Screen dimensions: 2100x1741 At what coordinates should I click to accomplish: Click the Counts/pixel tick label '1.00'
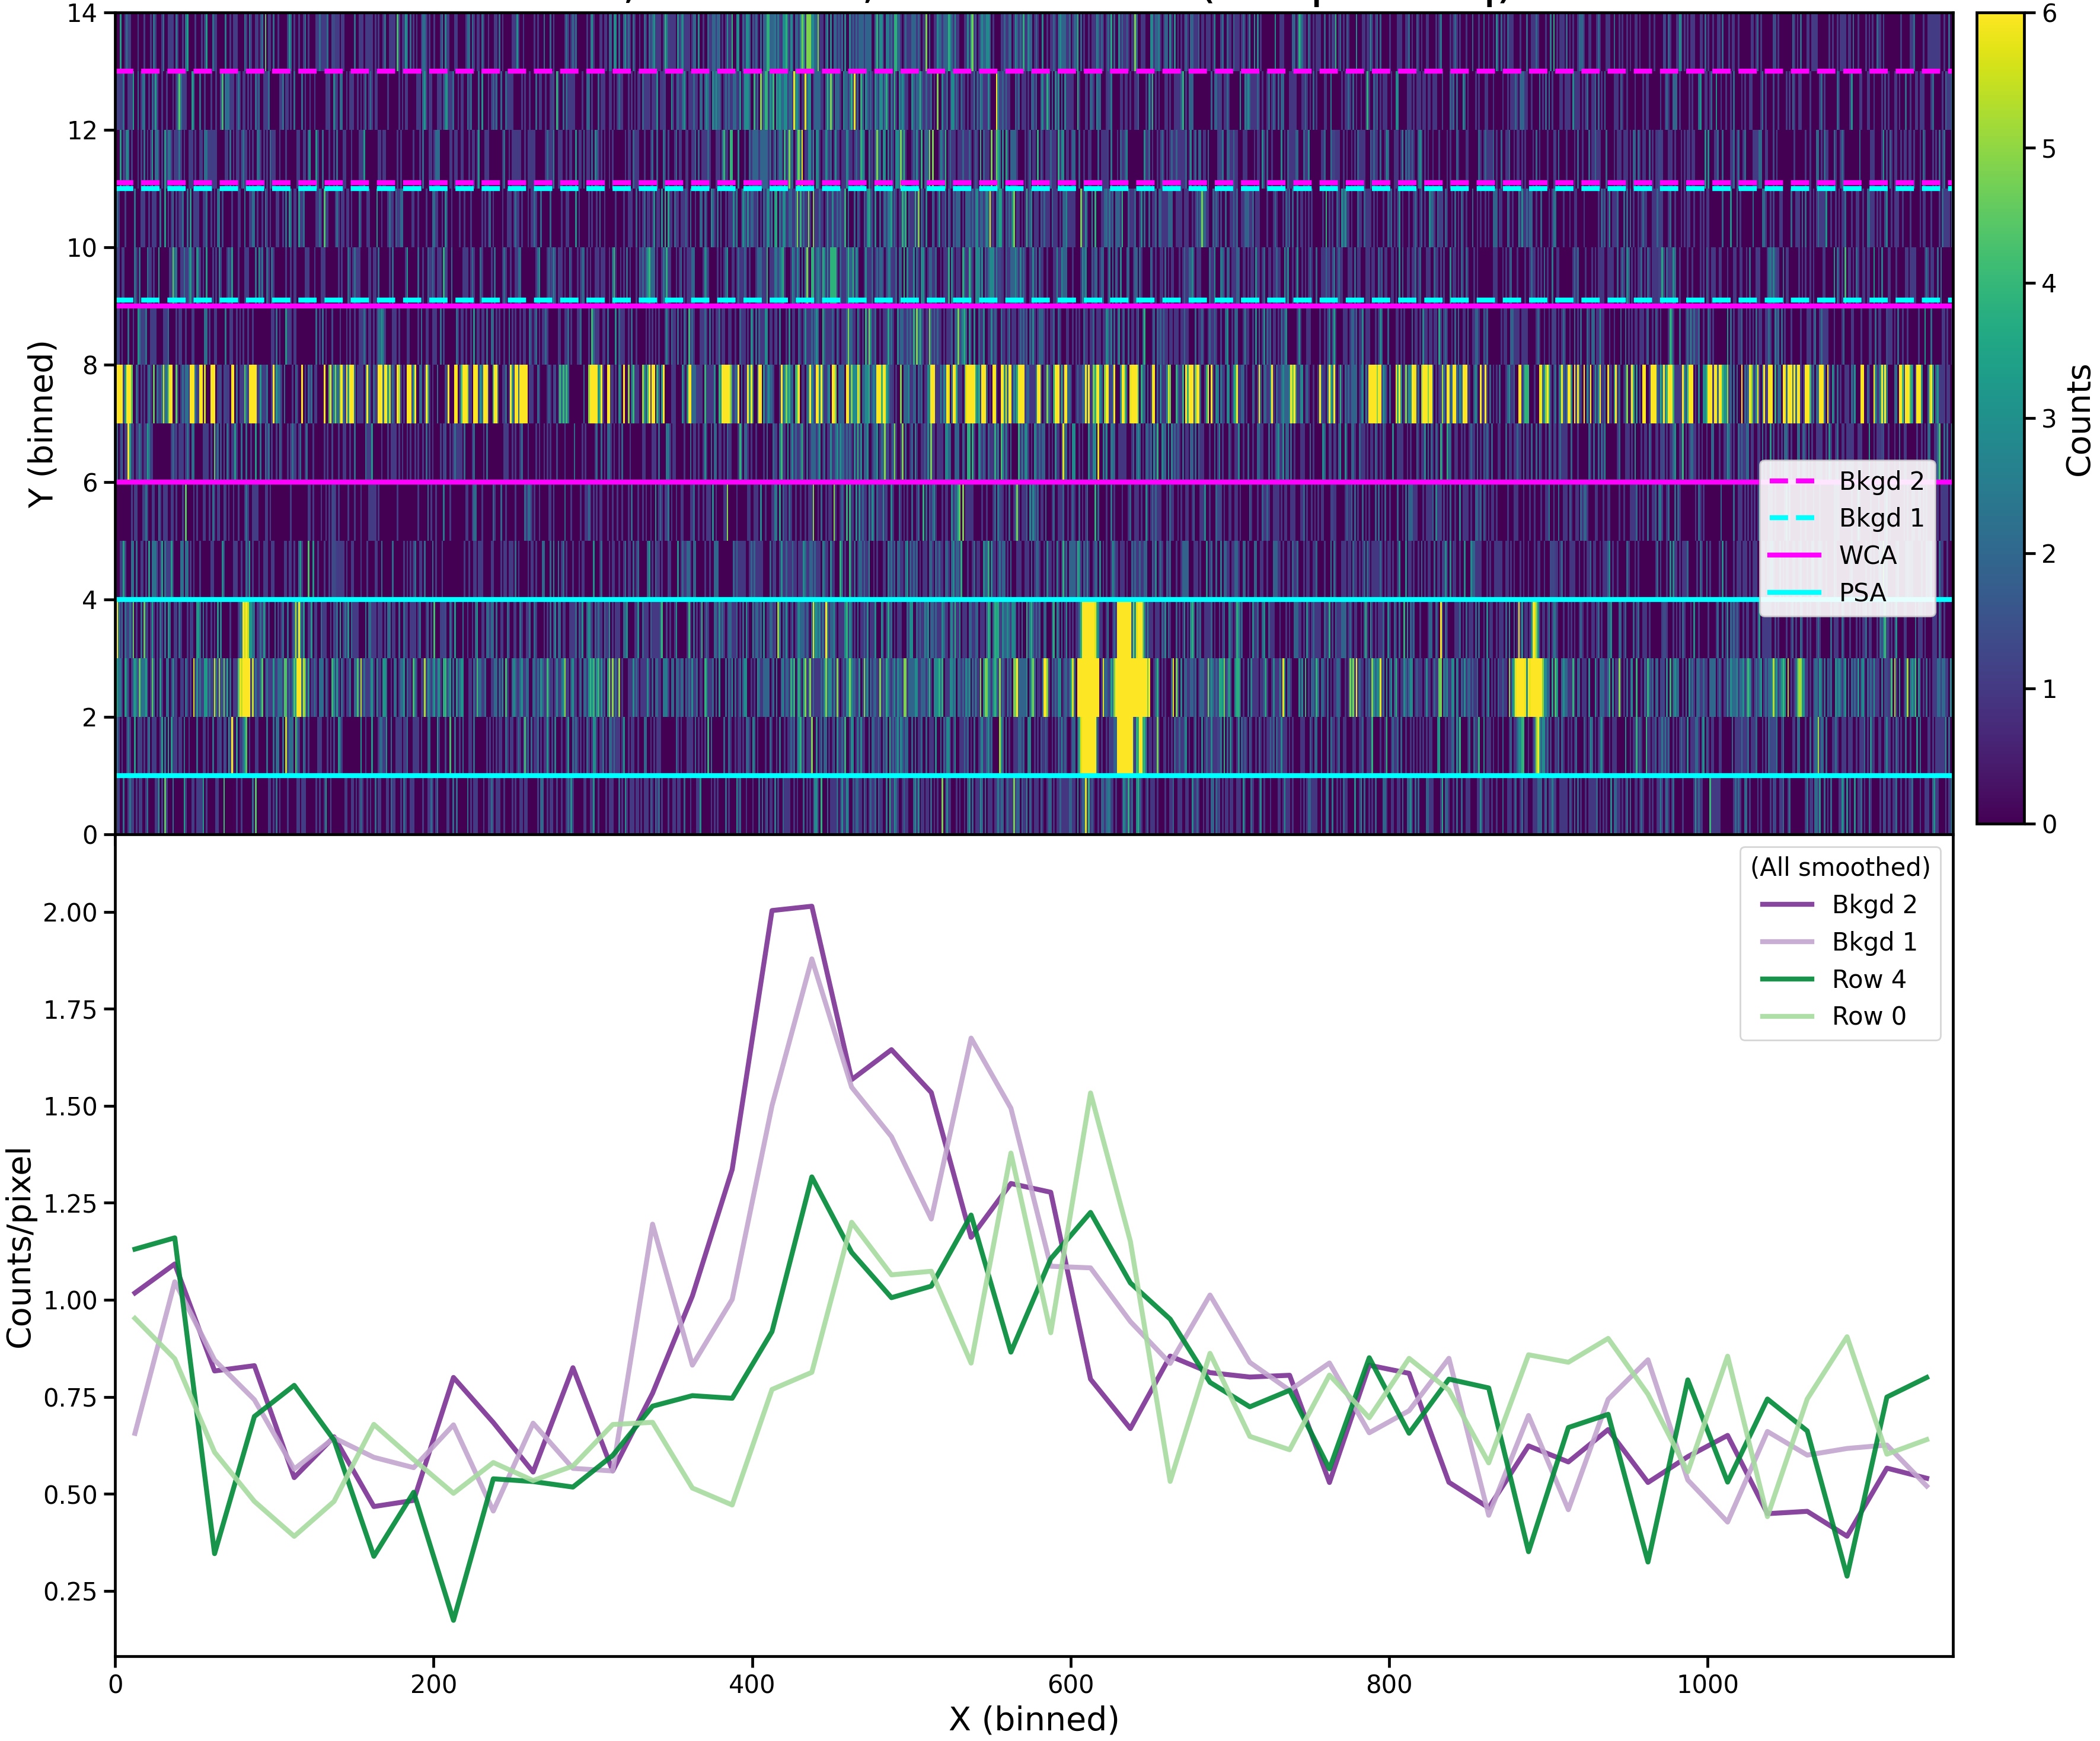pyautogui.click(x=70, y=1300)
